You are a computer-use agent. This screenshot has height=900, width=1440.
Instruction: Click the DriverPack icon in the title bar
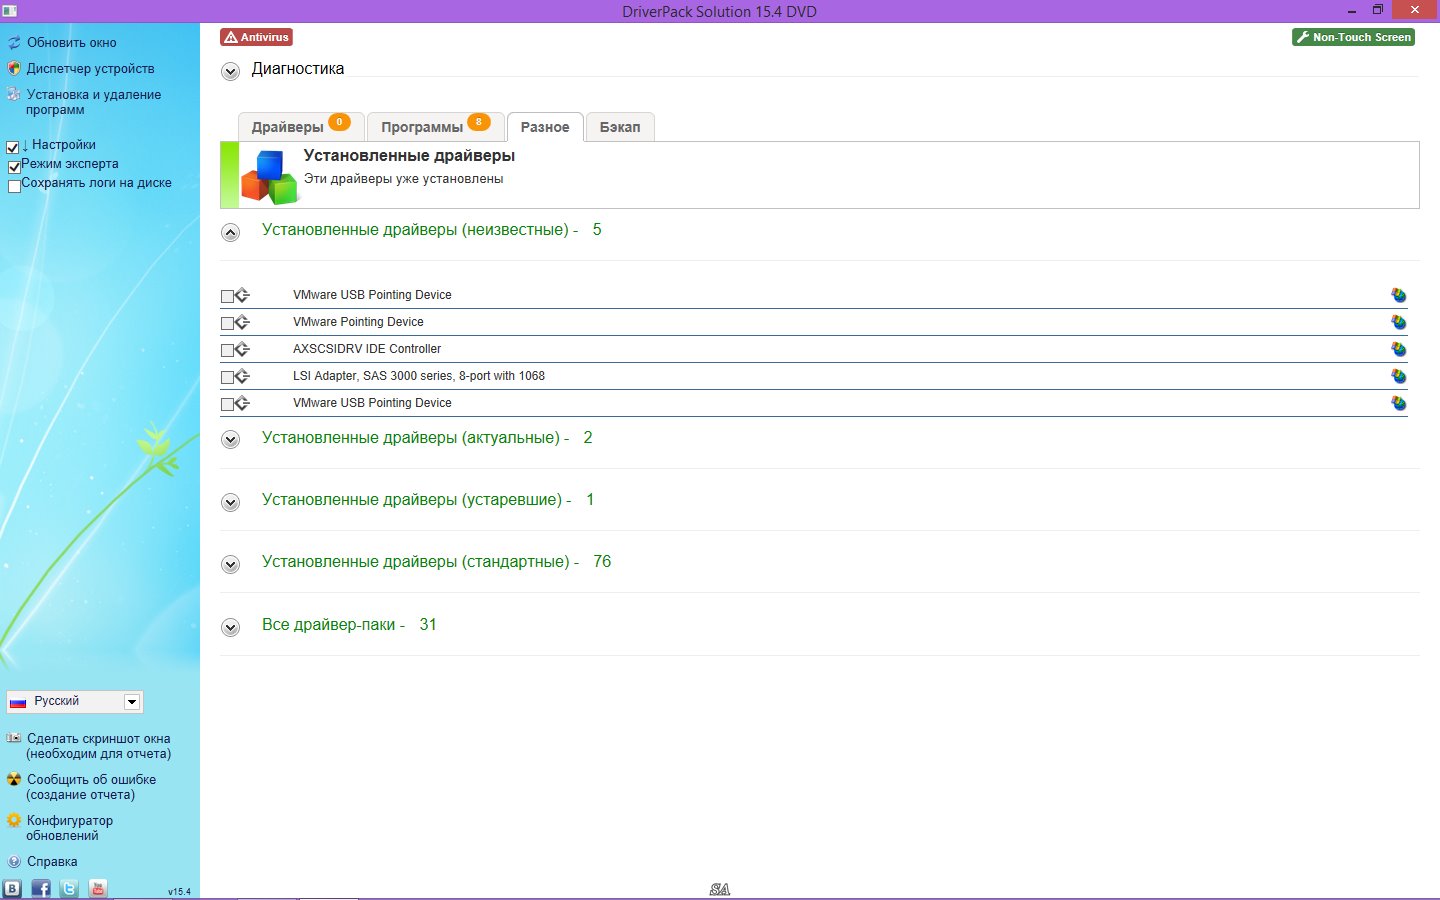coord(10,11)
